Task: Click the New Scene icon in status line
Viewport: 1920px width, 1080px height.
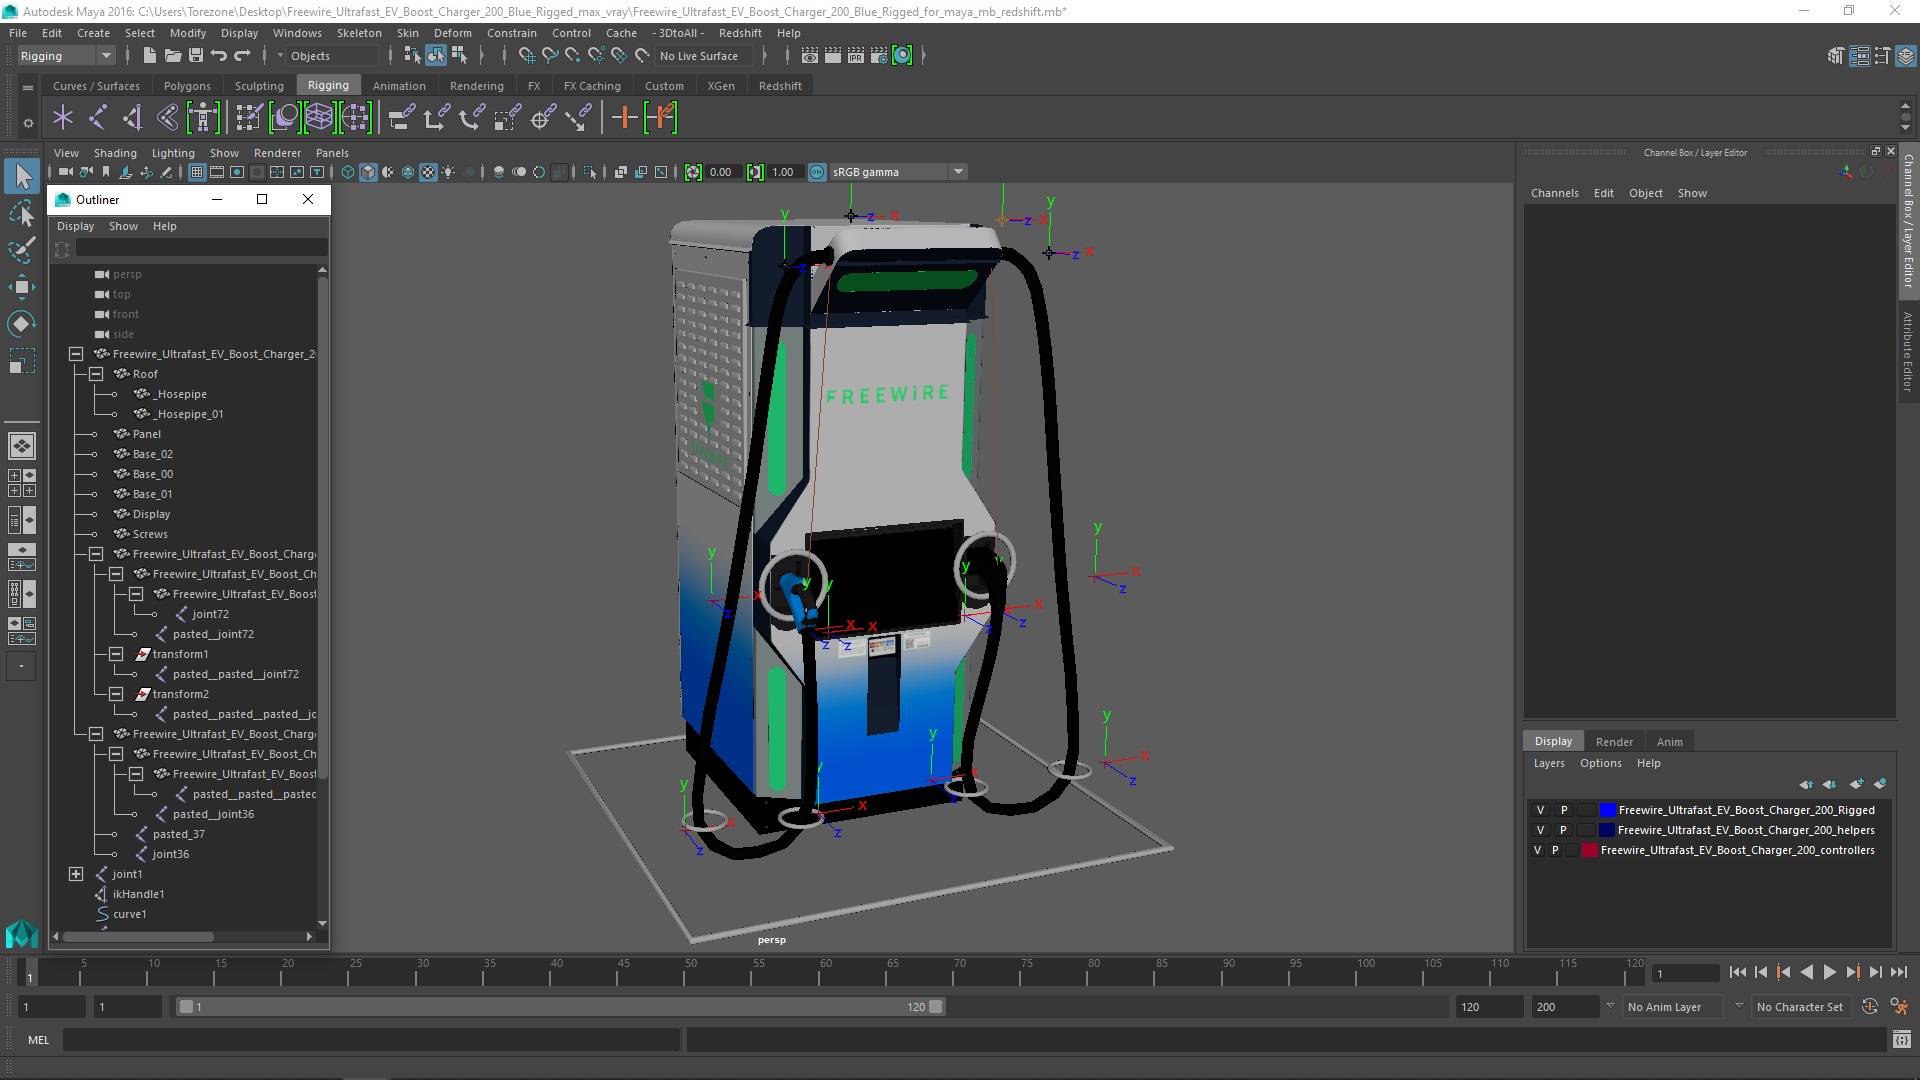Action: (149, 56)
